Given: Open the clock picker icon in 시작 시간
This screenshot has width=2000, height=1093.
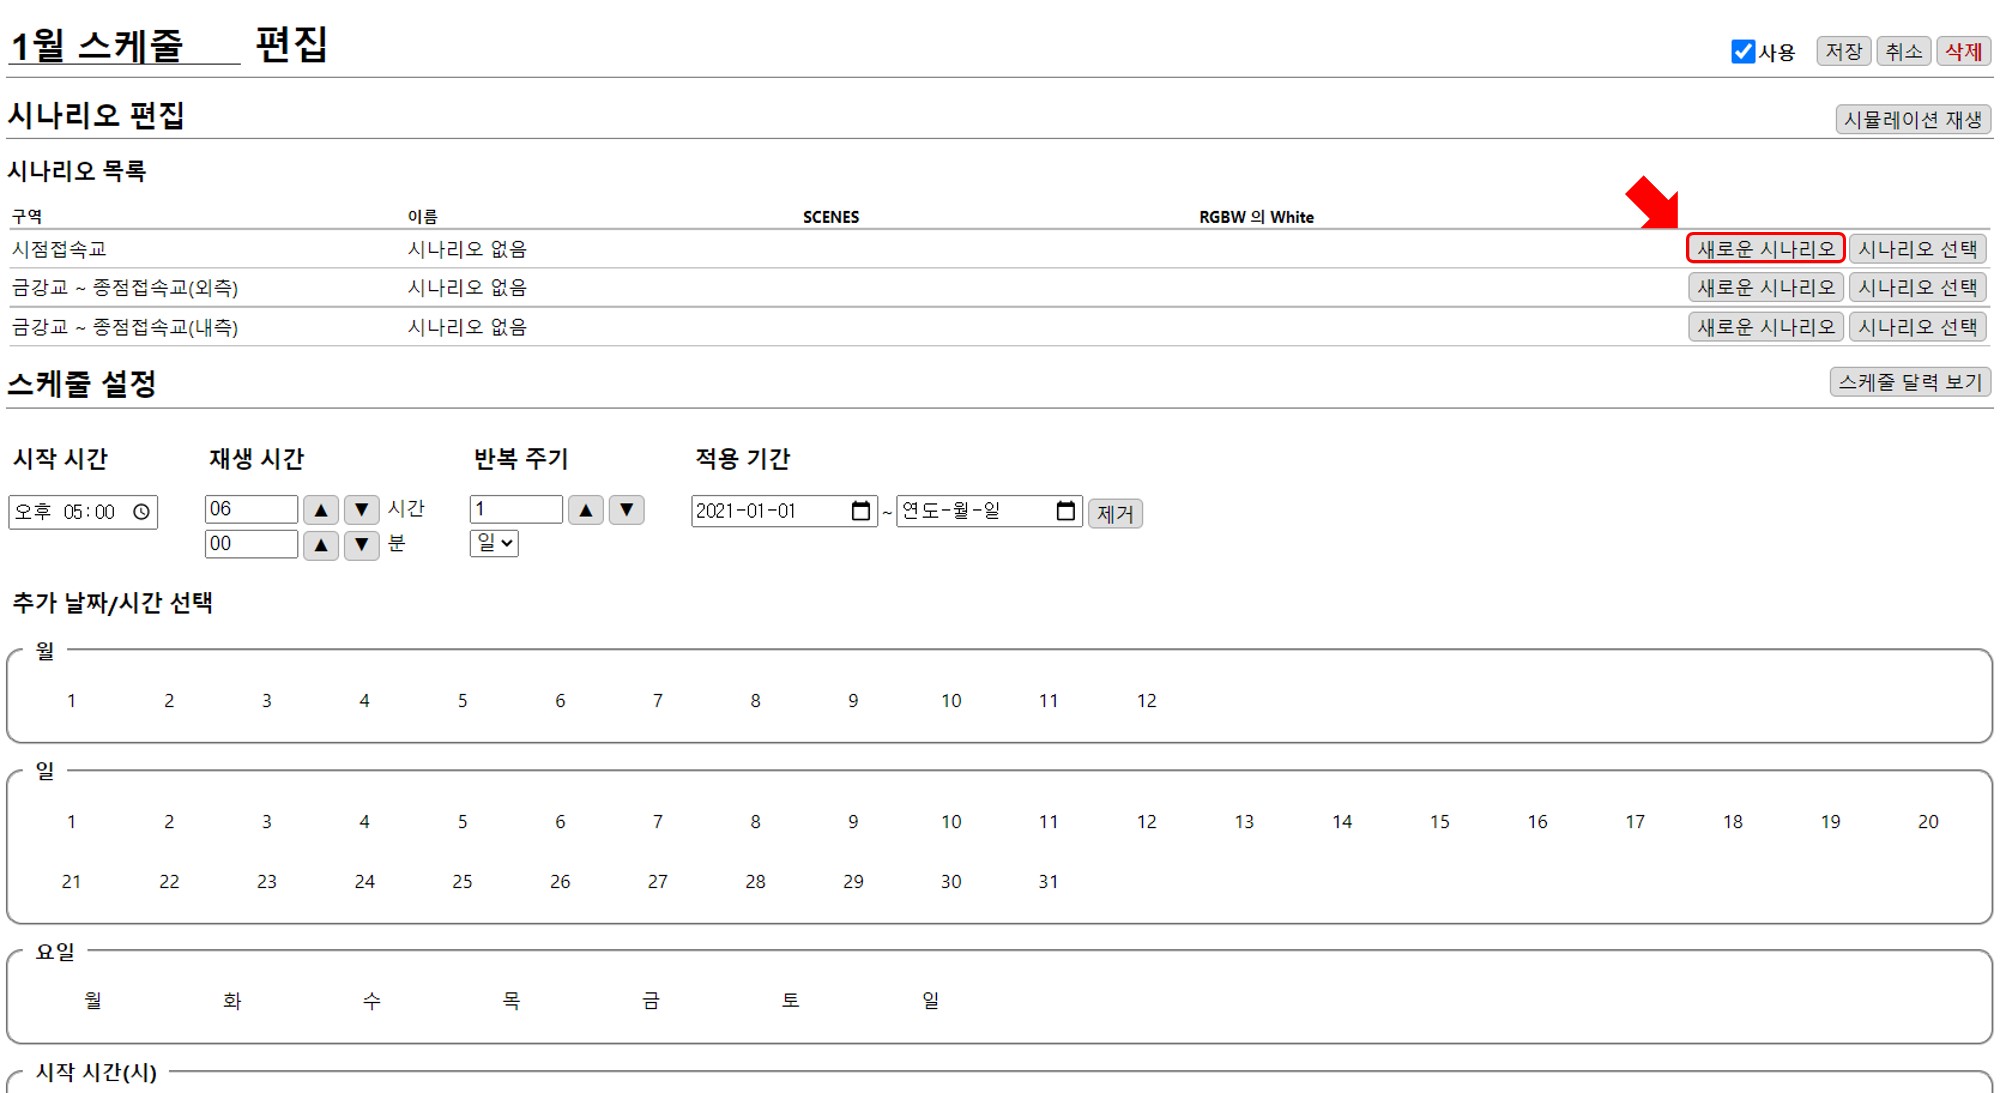Looking at the screenshot, I should click(x=142, y=512).
